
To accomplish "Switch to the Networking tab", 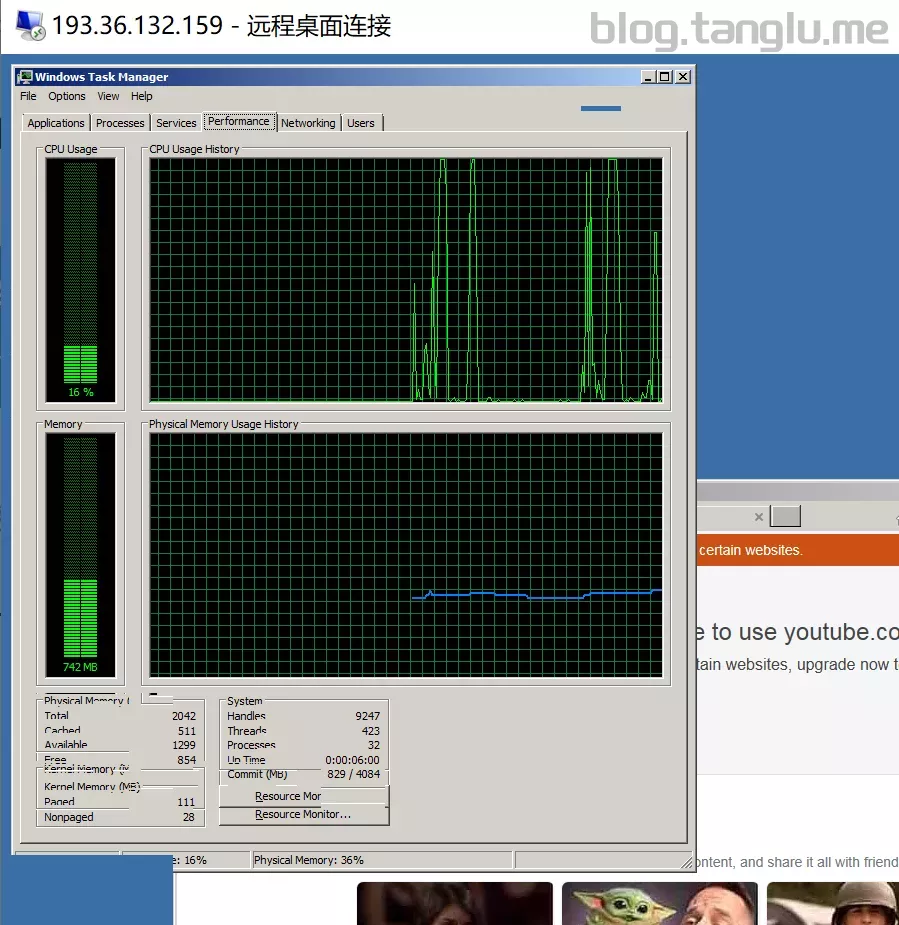I will (x=308, y=123).
